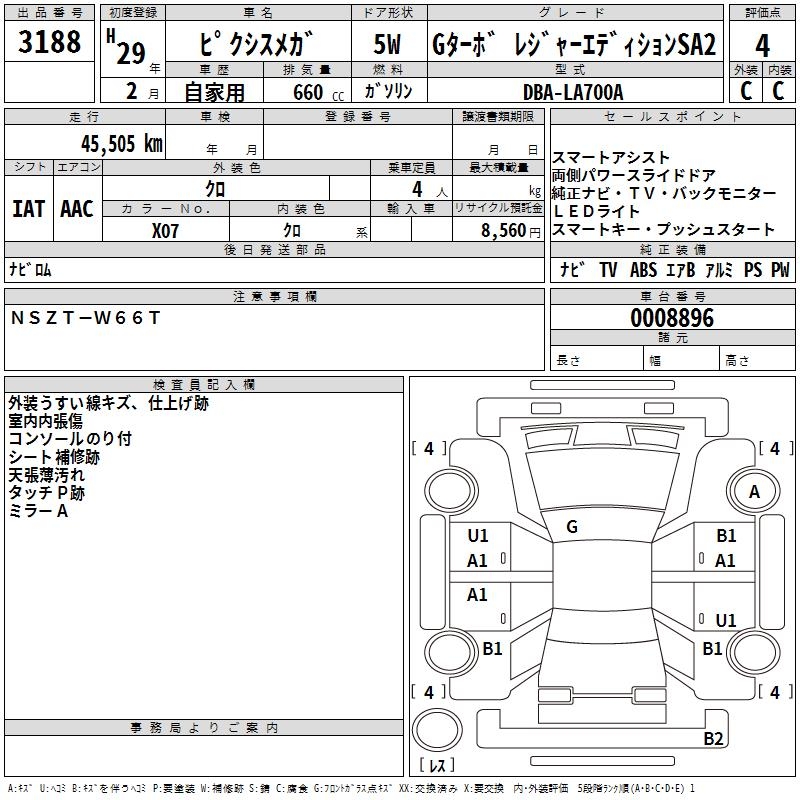Click the lot number 3188
Viewport: 800px width, 800px height.
[50, 44]
